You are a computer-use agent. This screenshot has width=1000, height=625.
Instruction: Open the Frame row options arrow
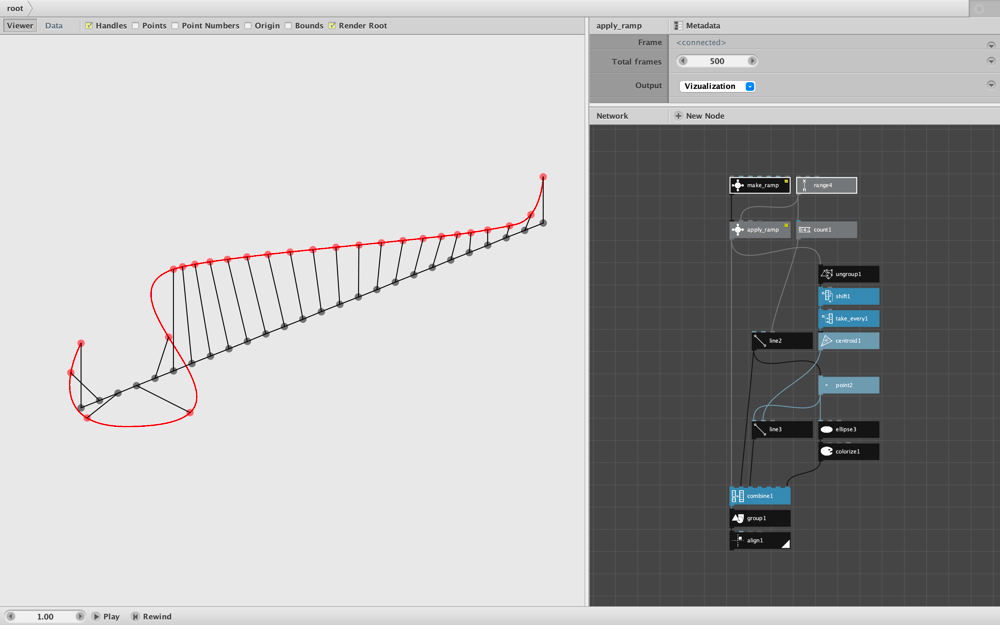(x=990, y=45)
